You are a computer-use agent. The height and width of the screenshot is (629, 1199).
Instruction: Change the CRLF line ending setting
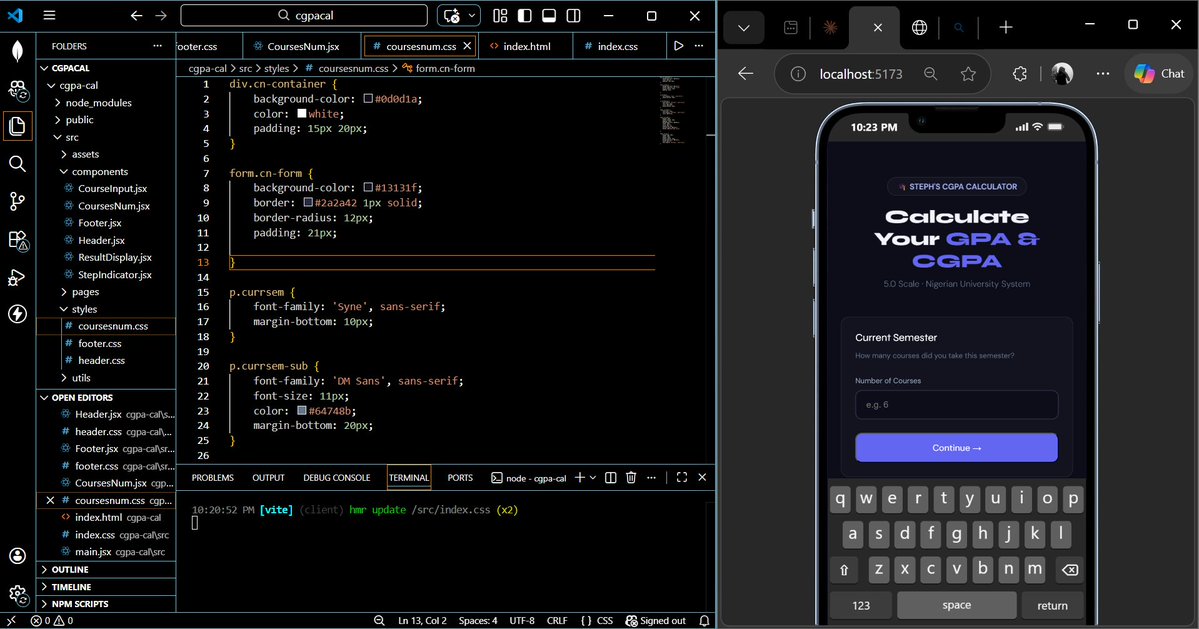click(x=557, y=621)
